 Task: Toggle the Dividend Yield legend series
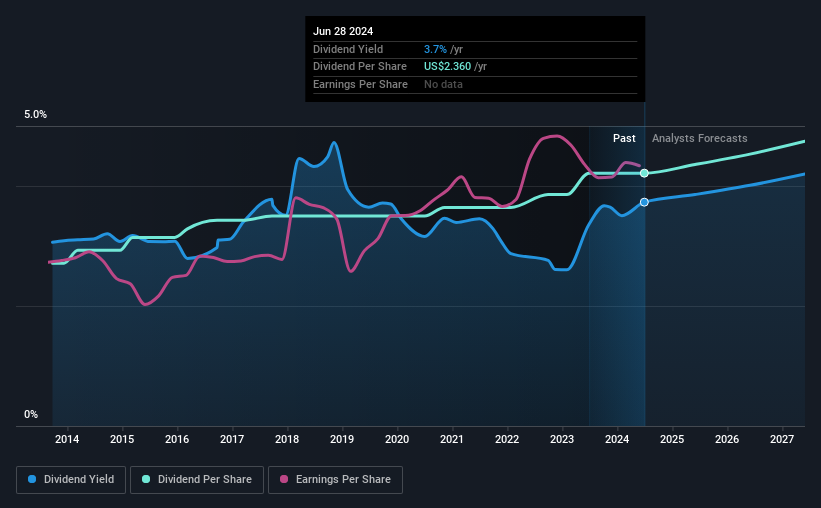click(71, 480)
